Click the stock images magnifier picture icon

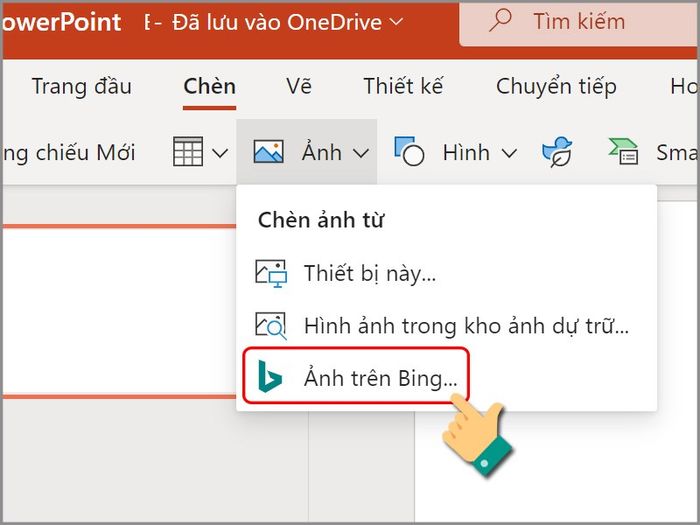(271, 325)
